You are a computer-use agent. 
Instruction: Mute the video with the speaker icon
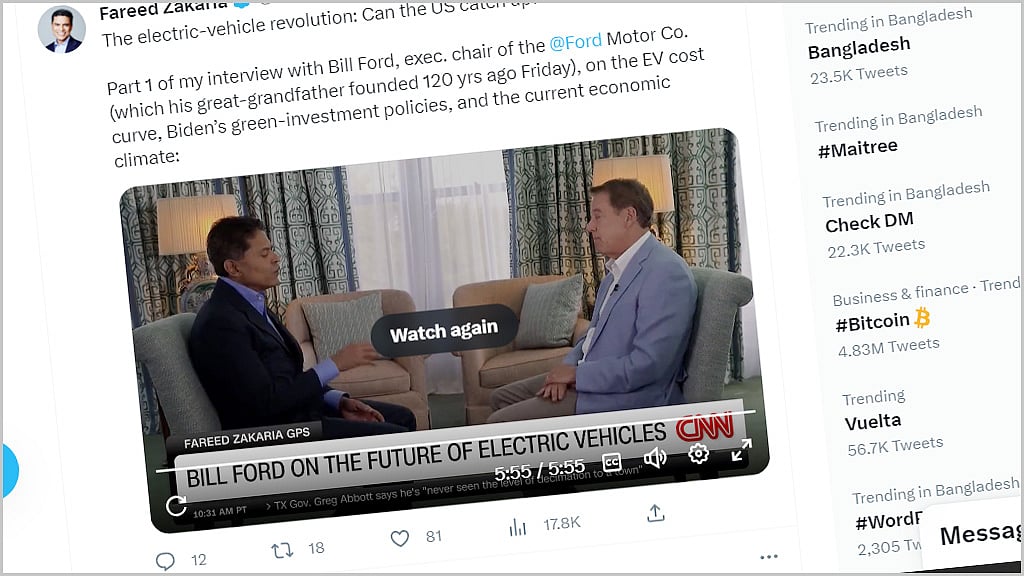pyautogui.click(x=654, y=457)
